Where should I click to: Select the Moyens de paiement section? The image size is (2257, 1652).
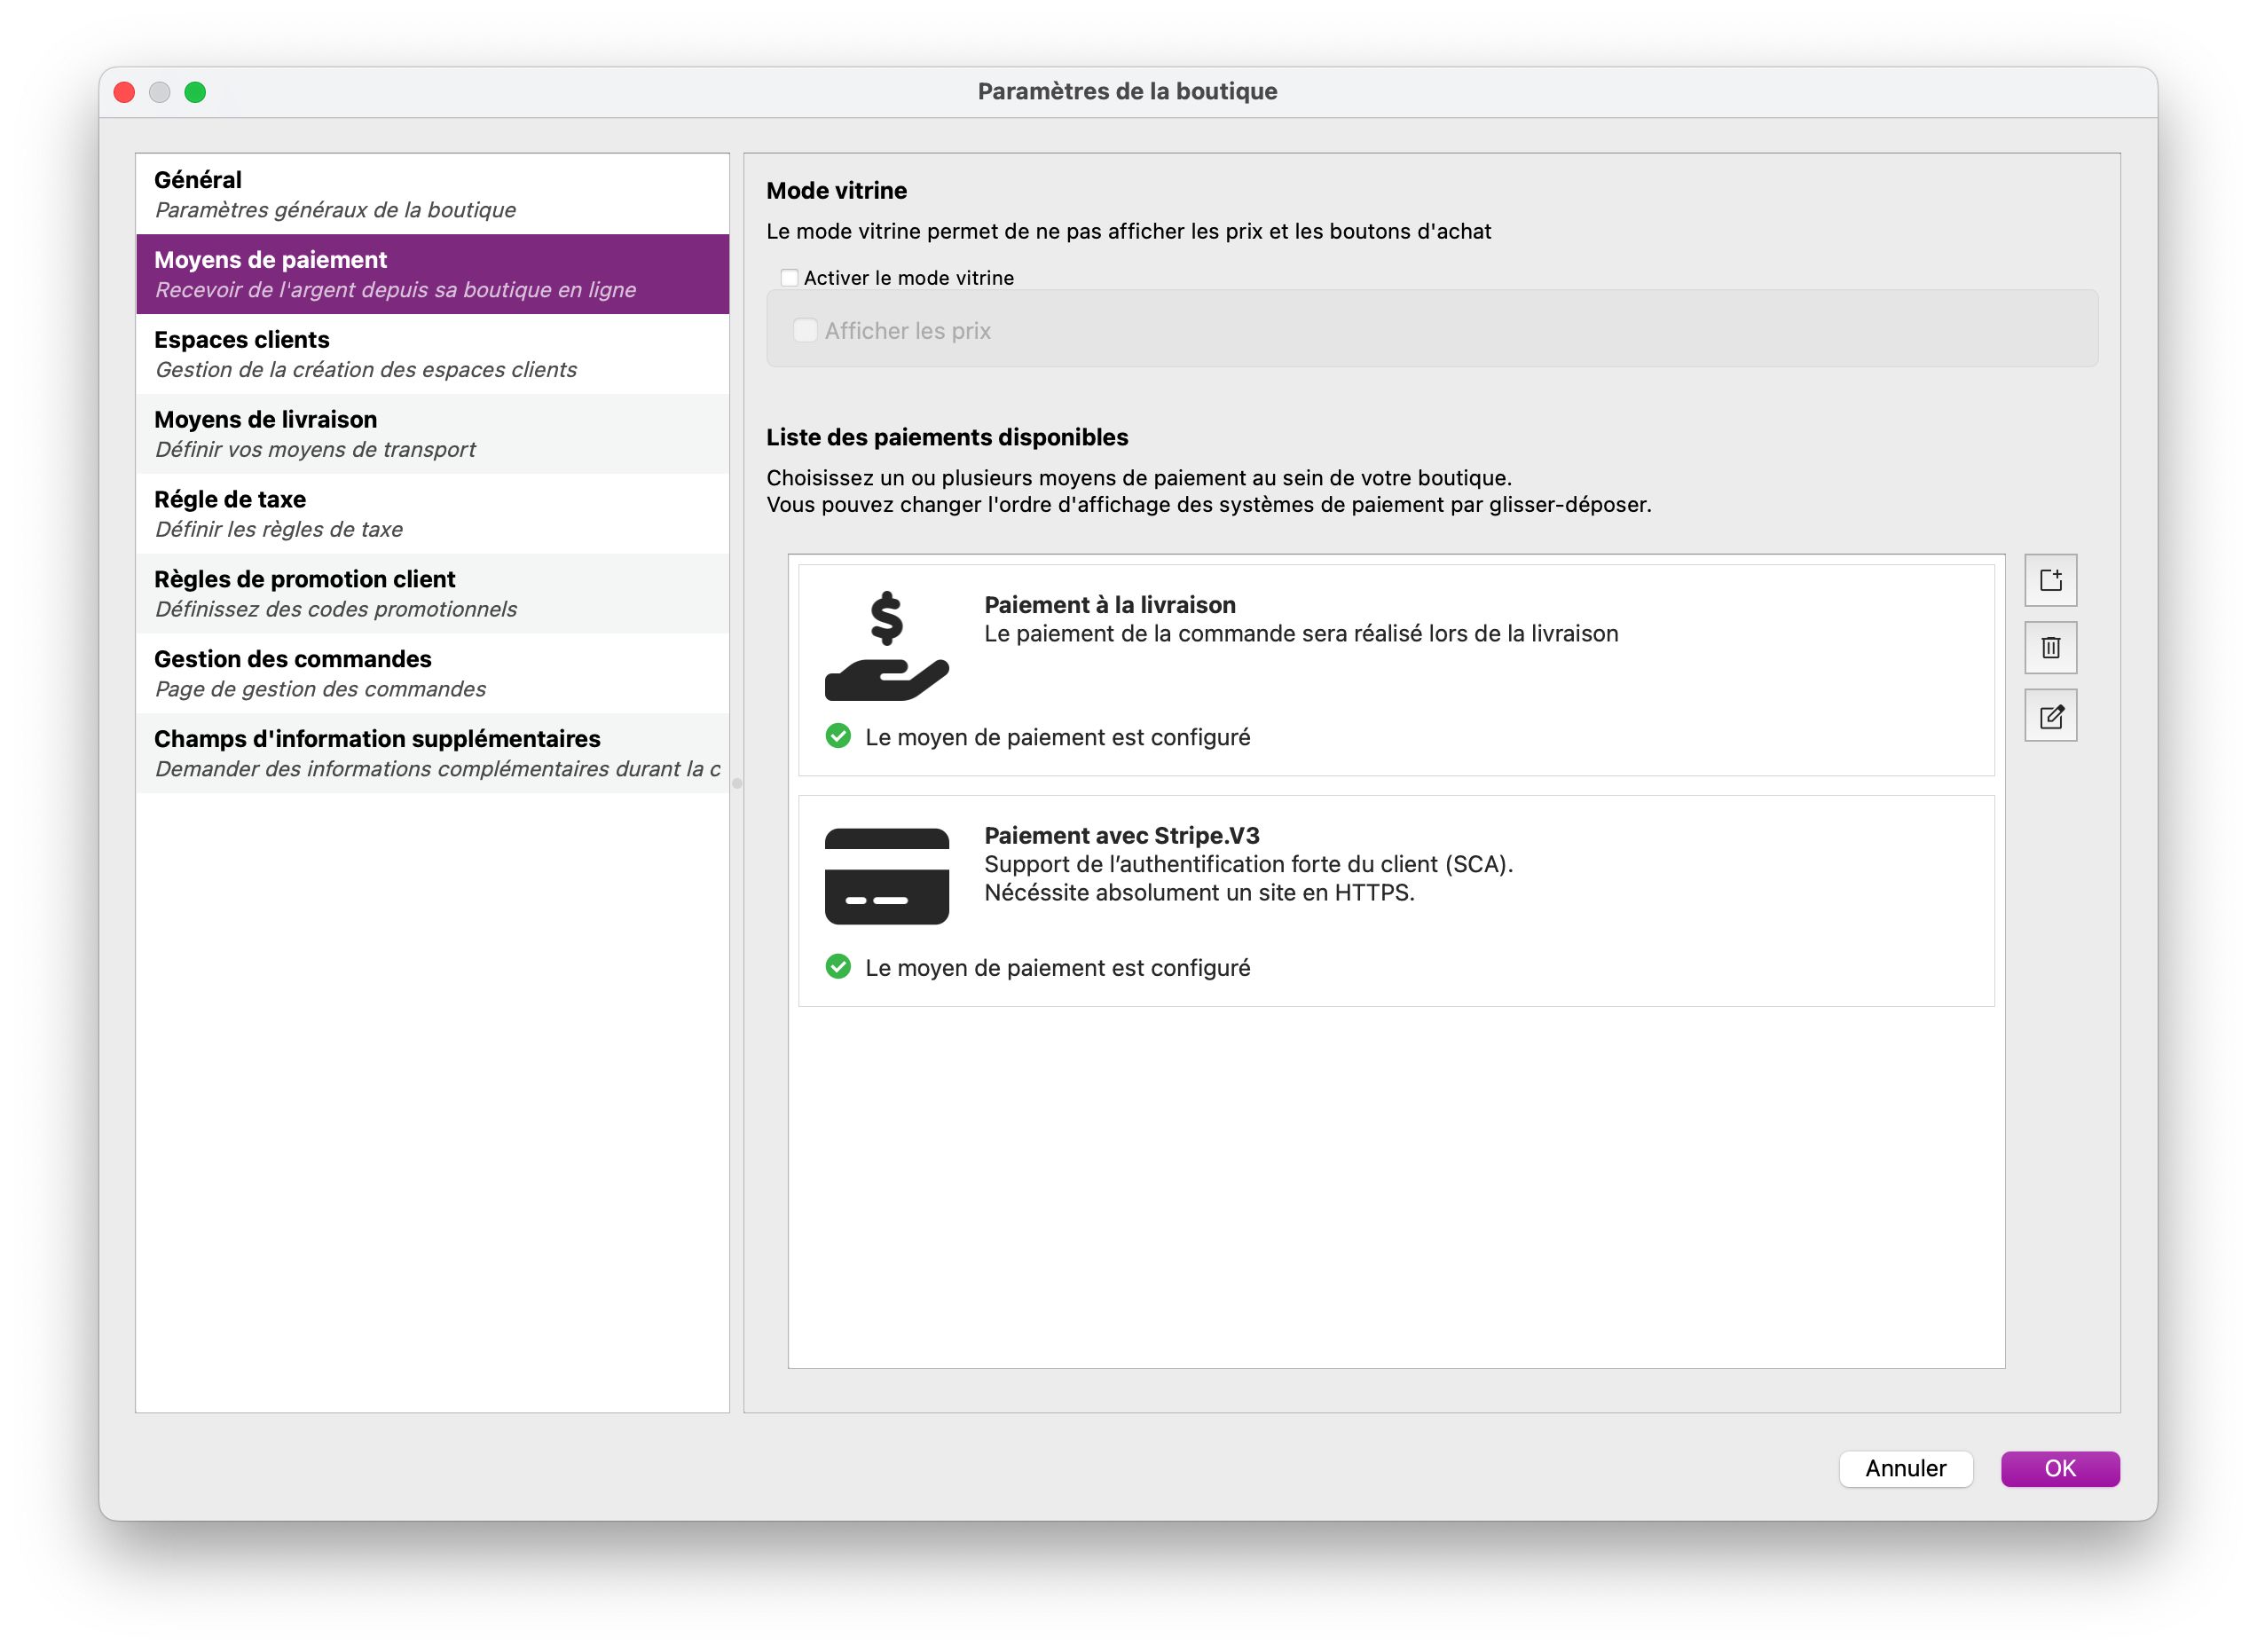point(432,274)
